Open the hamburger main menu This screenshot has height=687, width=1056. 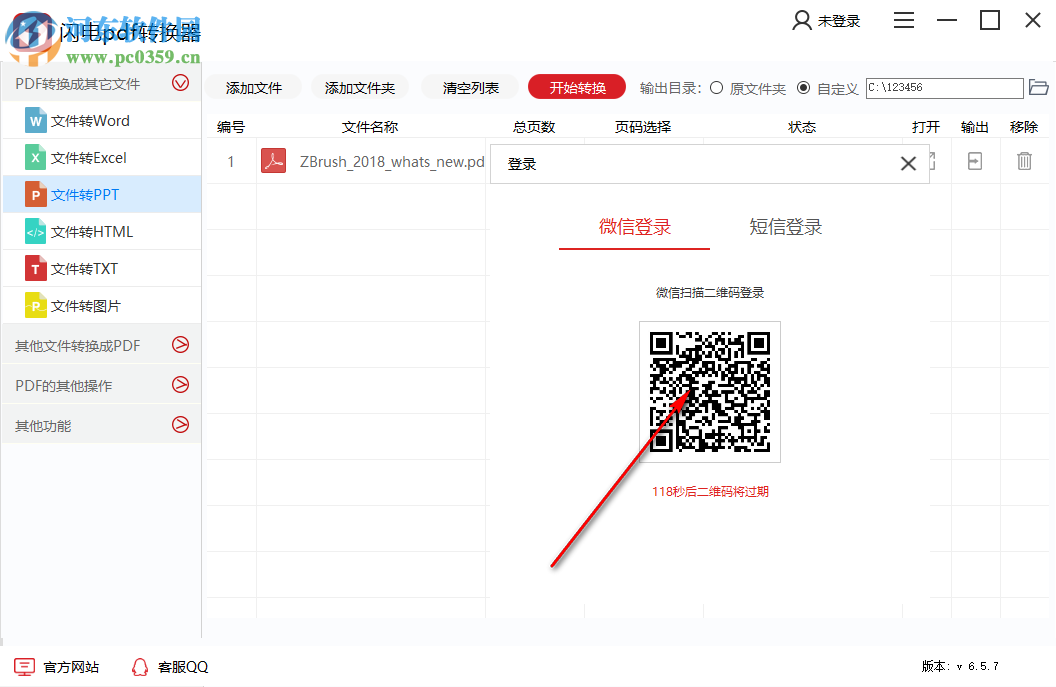pos(904,21)
